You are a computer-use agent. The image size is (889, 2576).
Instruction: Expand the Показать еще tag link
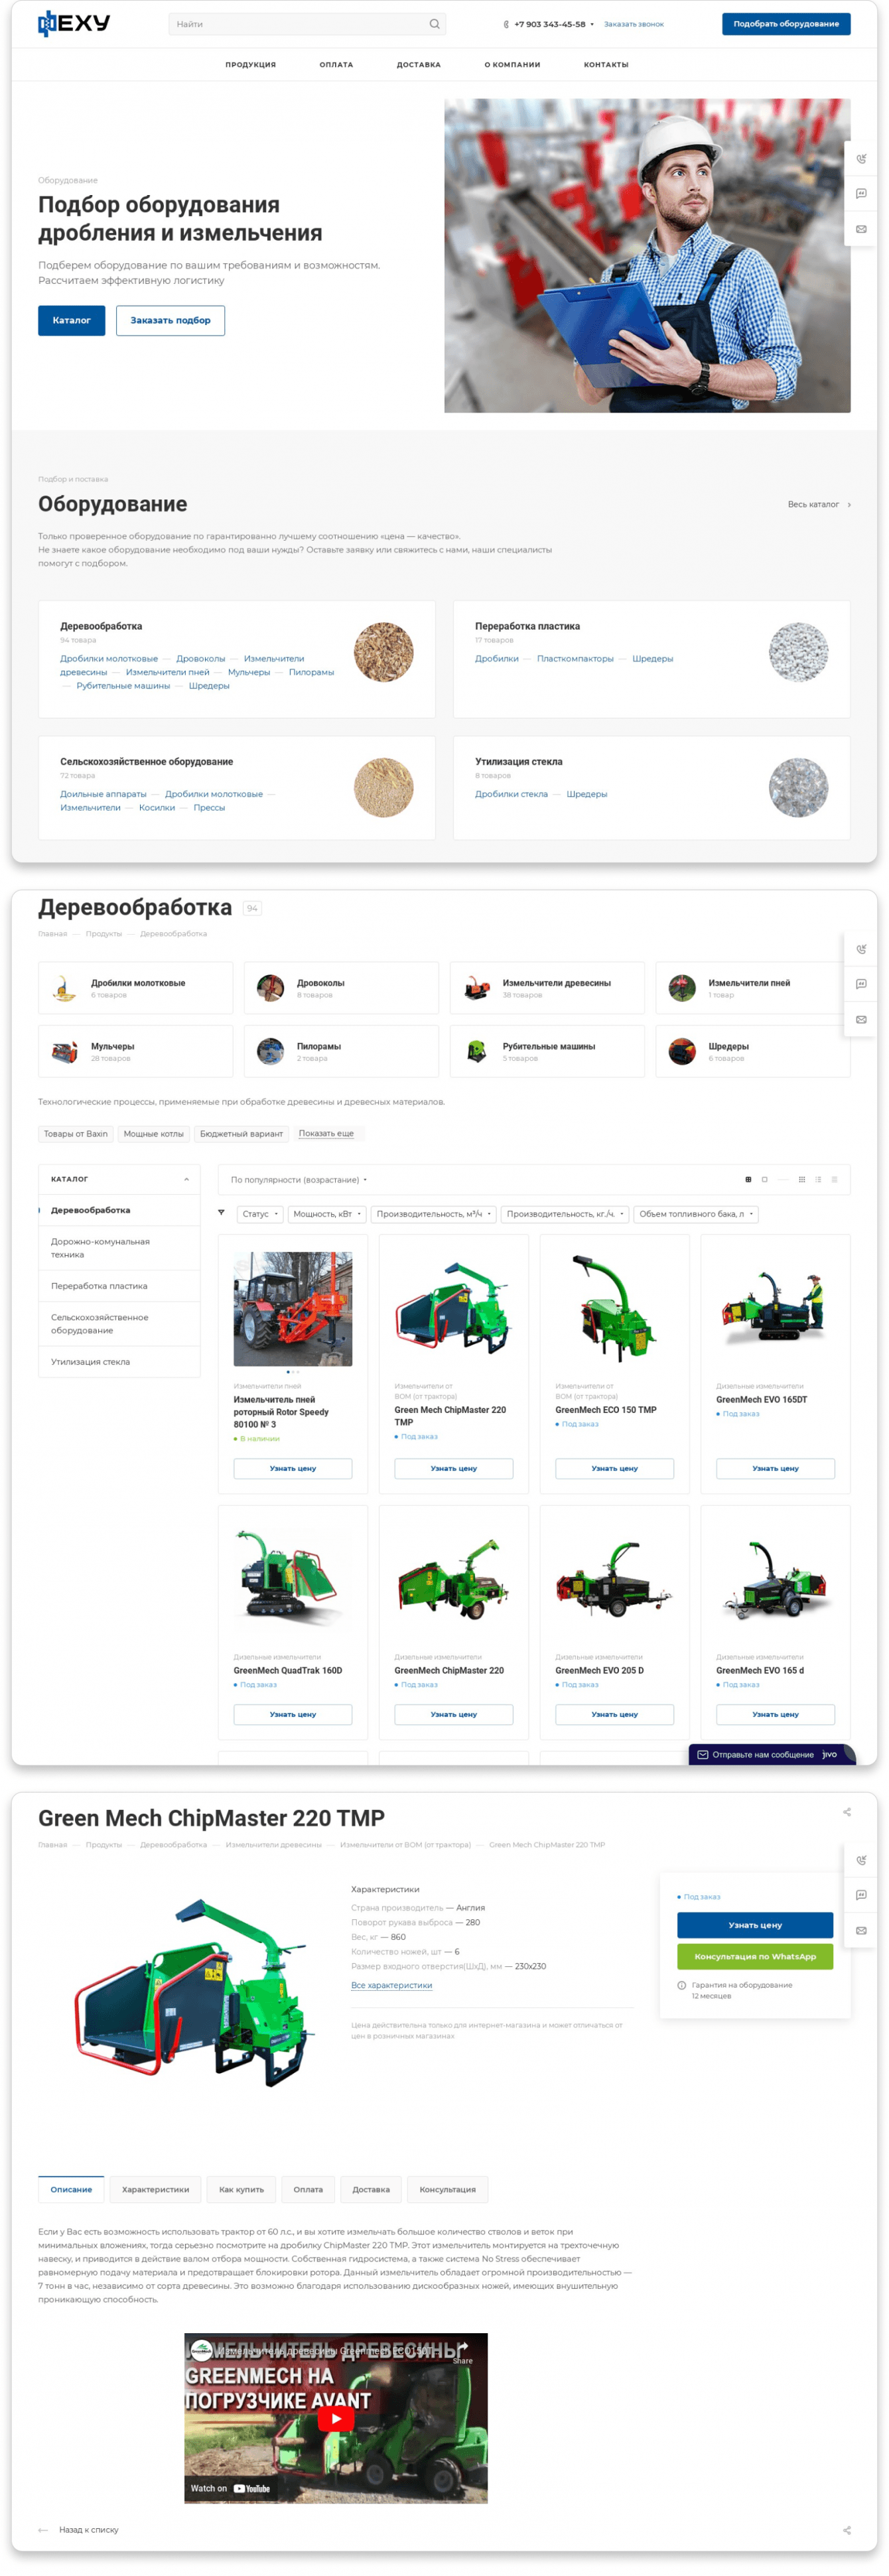tap(326, 1133)
